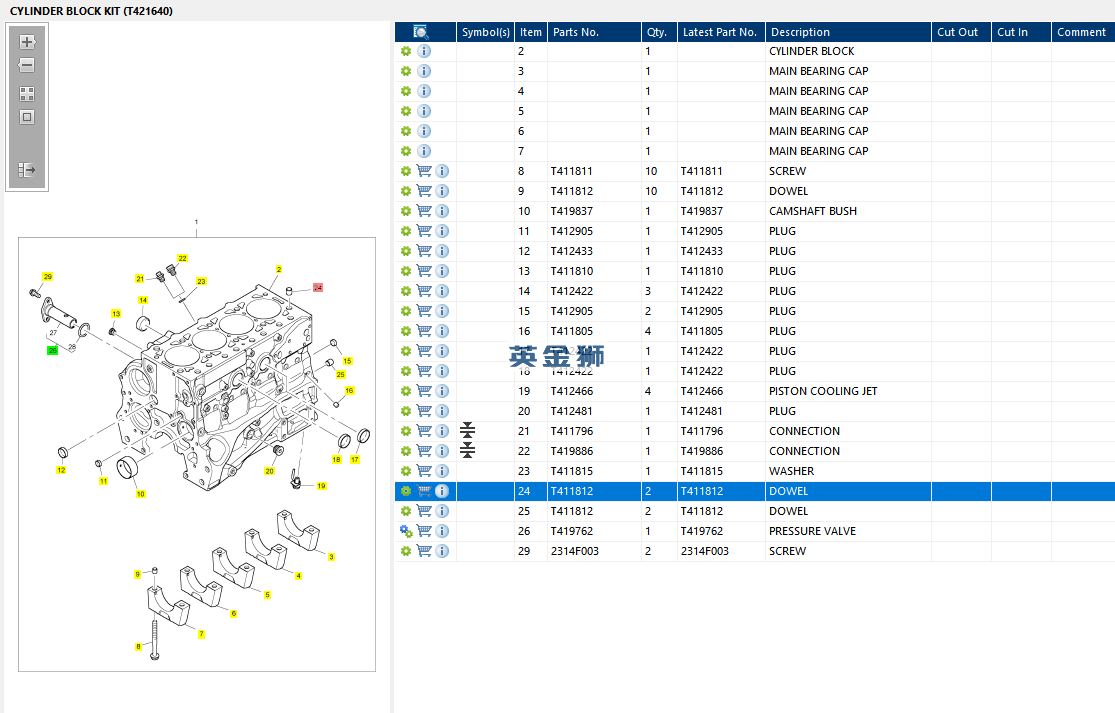Zoom out of the parts diagram

27,66
